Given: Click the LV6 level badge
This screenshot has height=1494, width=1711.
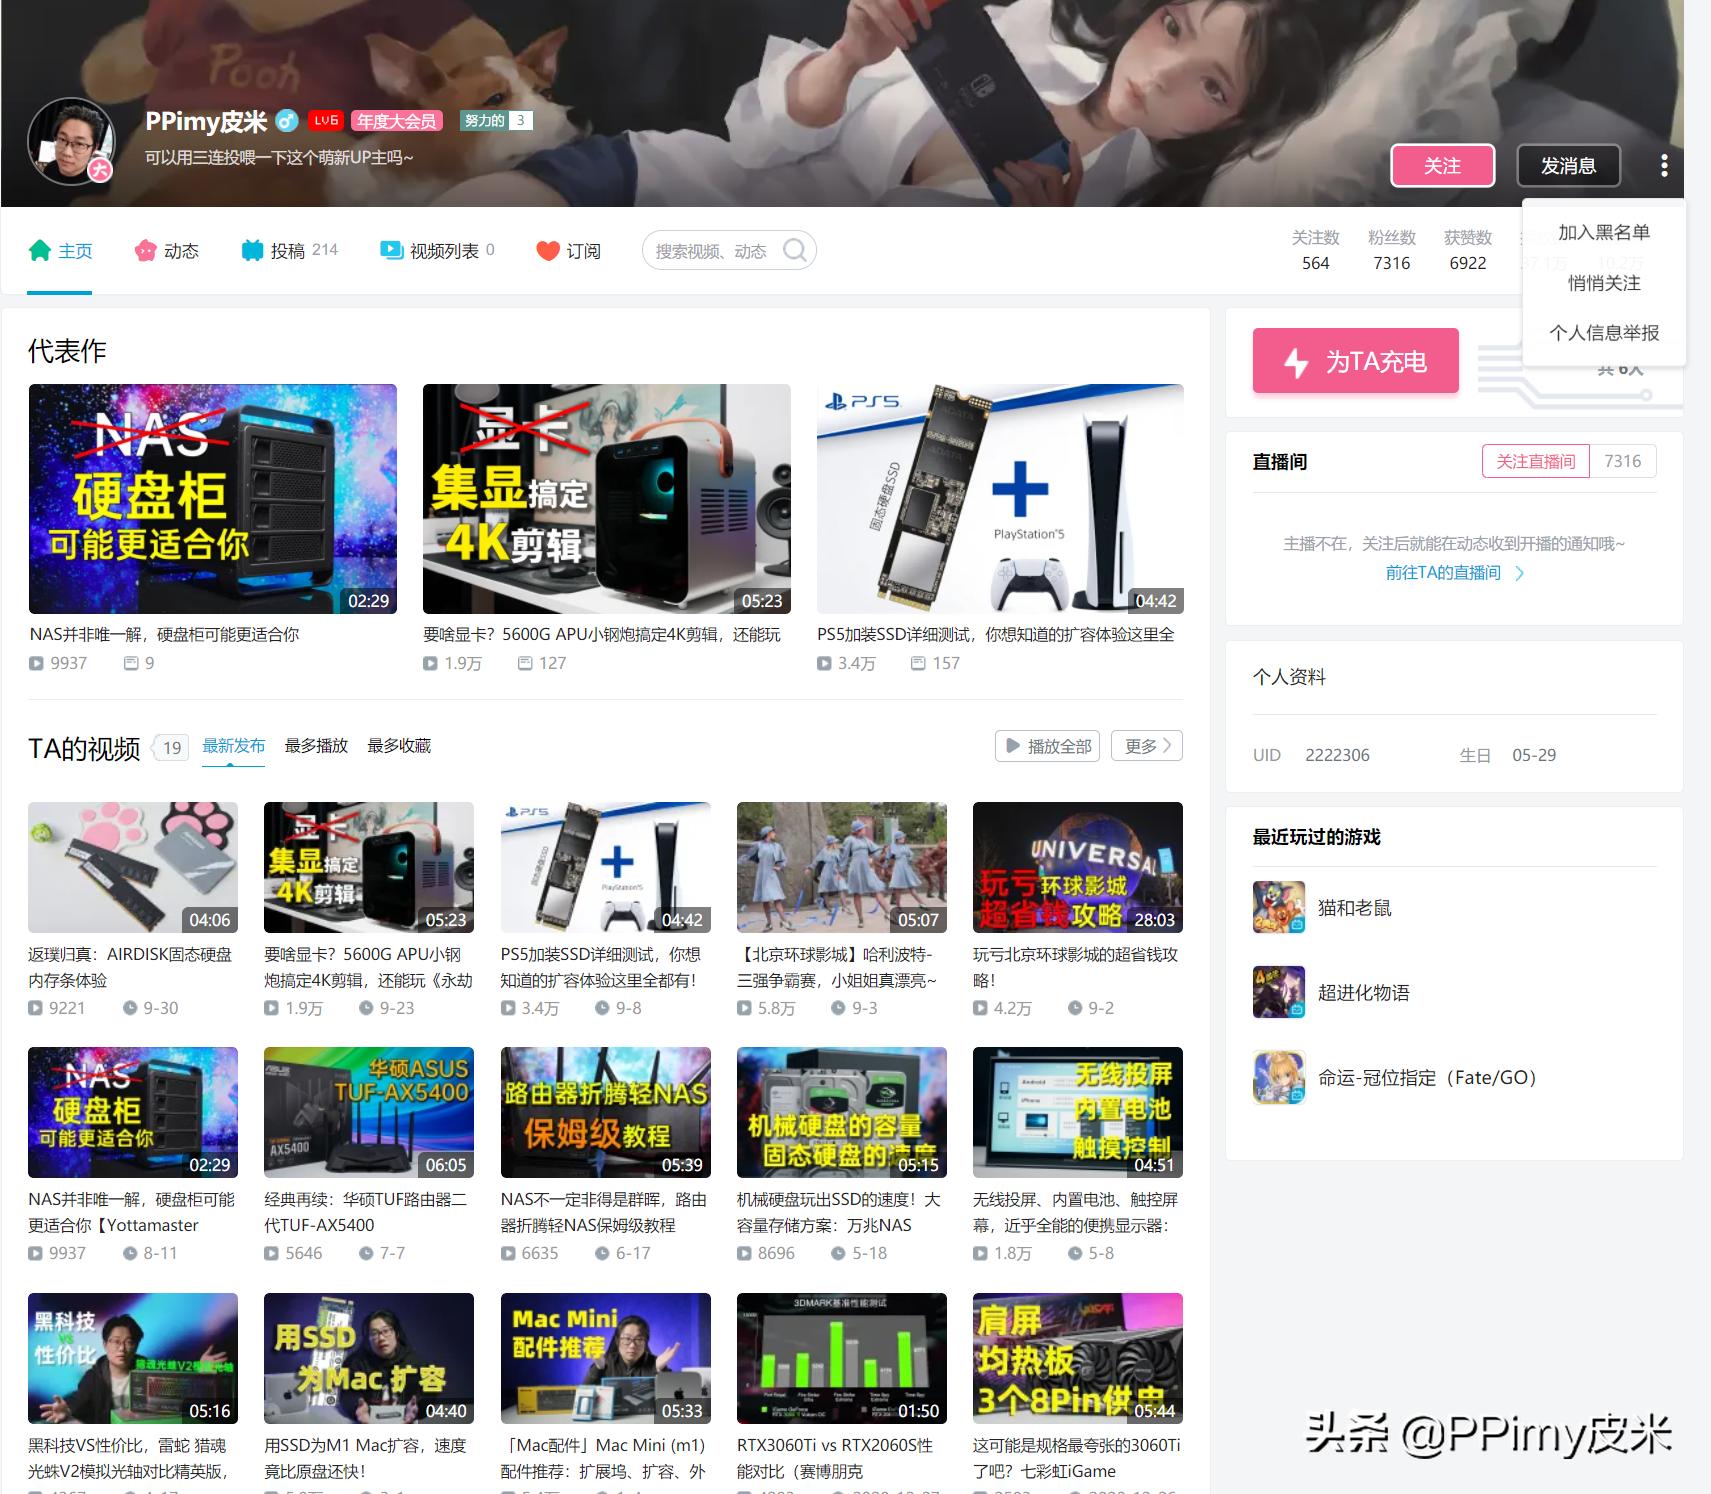Looking at the screenshot, I should (x=326, y=121).
